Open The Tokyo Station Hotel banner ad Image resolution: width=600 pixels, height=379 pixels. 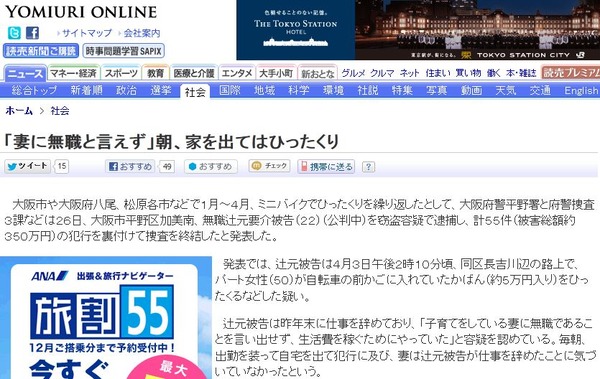[418, 30]
